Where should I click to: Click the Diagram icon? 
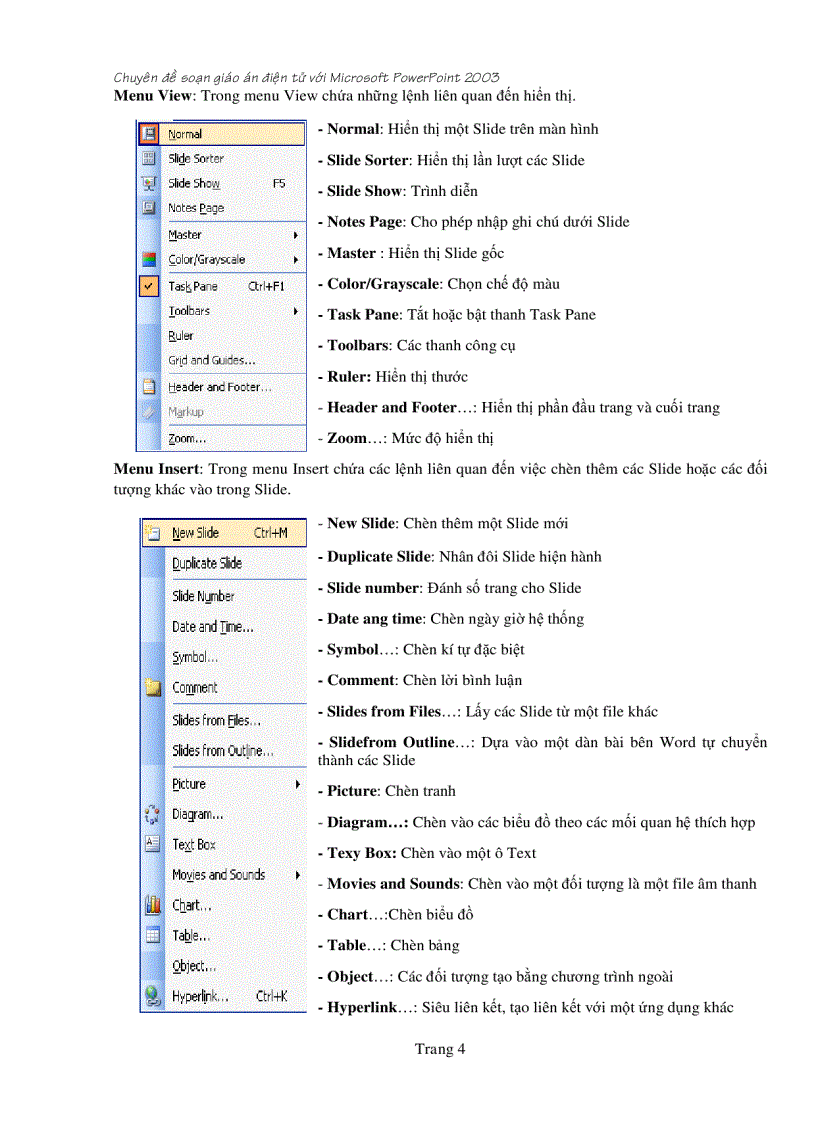tap(151, 814)
